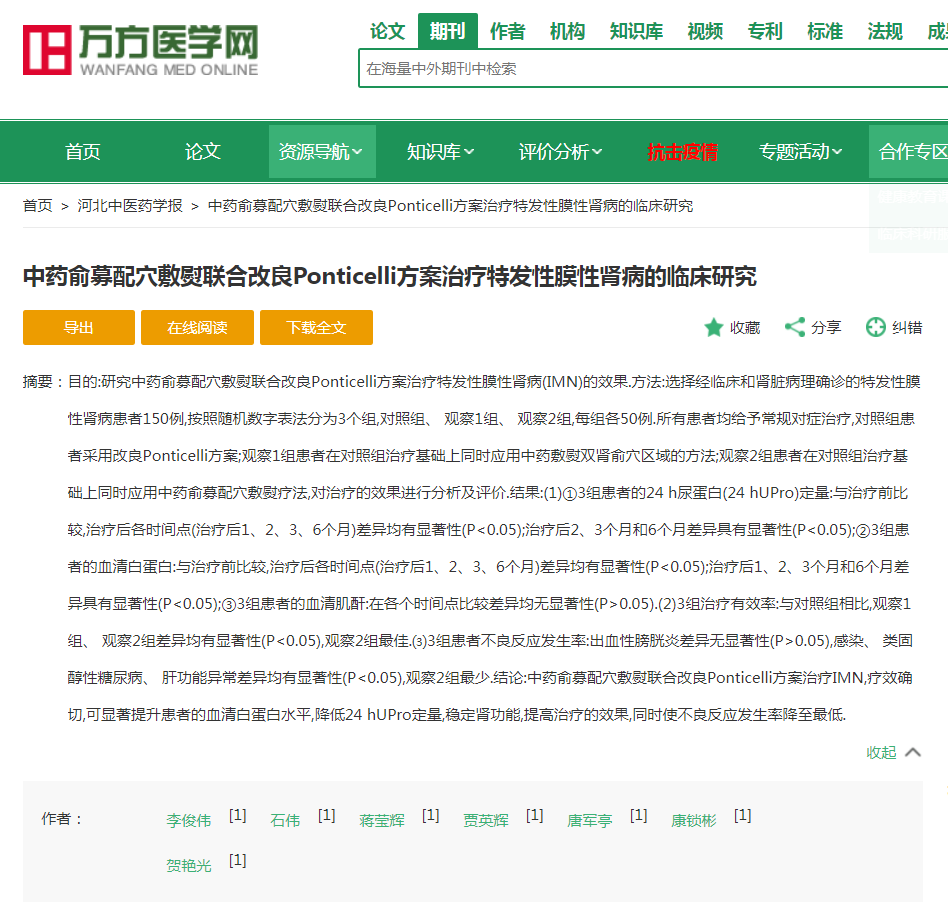Click the 作者： label text
Screen dimensions: 948x902
(62, 819)
